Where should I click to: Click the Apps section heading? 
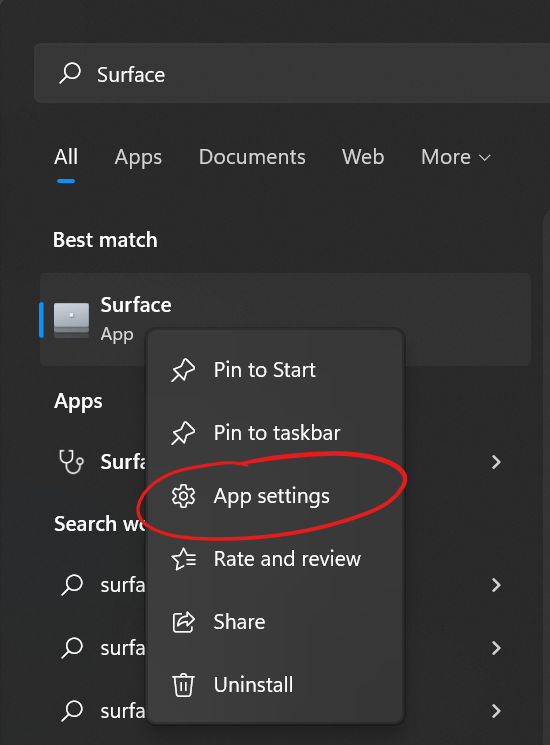click(x=78, y=402)
